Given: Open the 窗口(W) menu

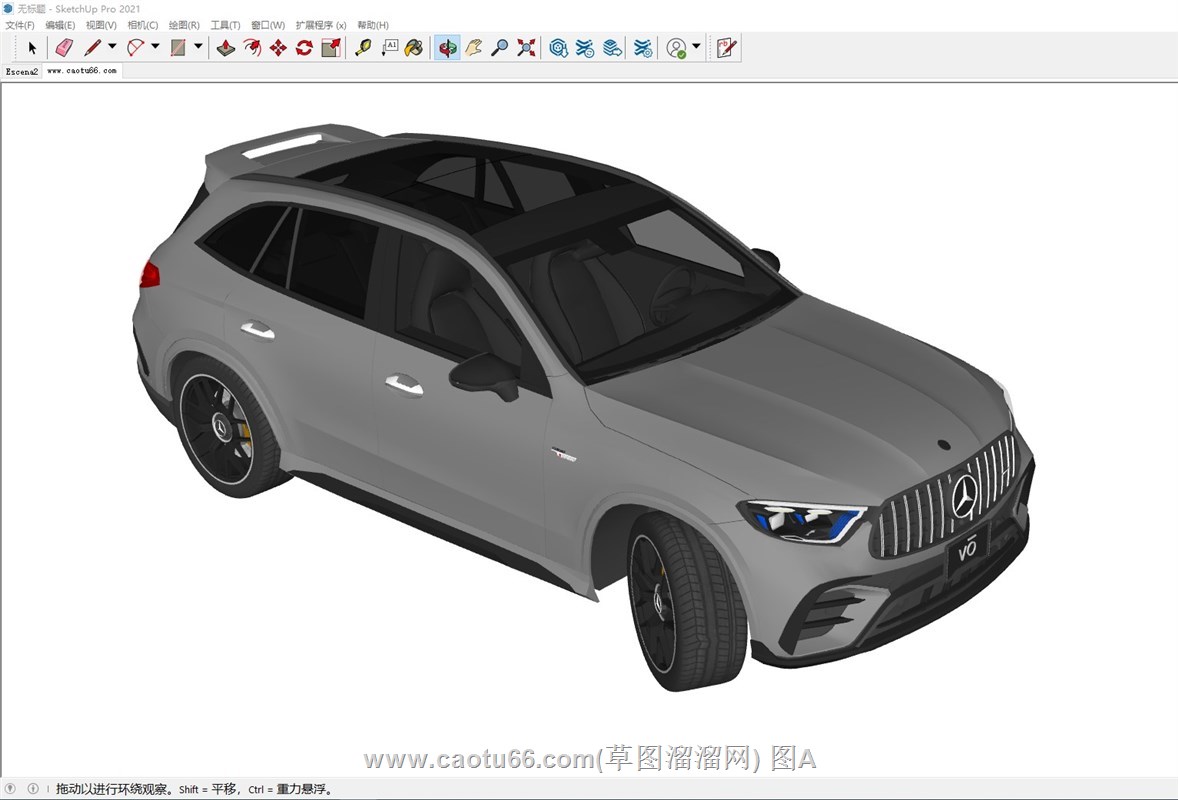Looking at the screenshot, I should click(268, 25).
